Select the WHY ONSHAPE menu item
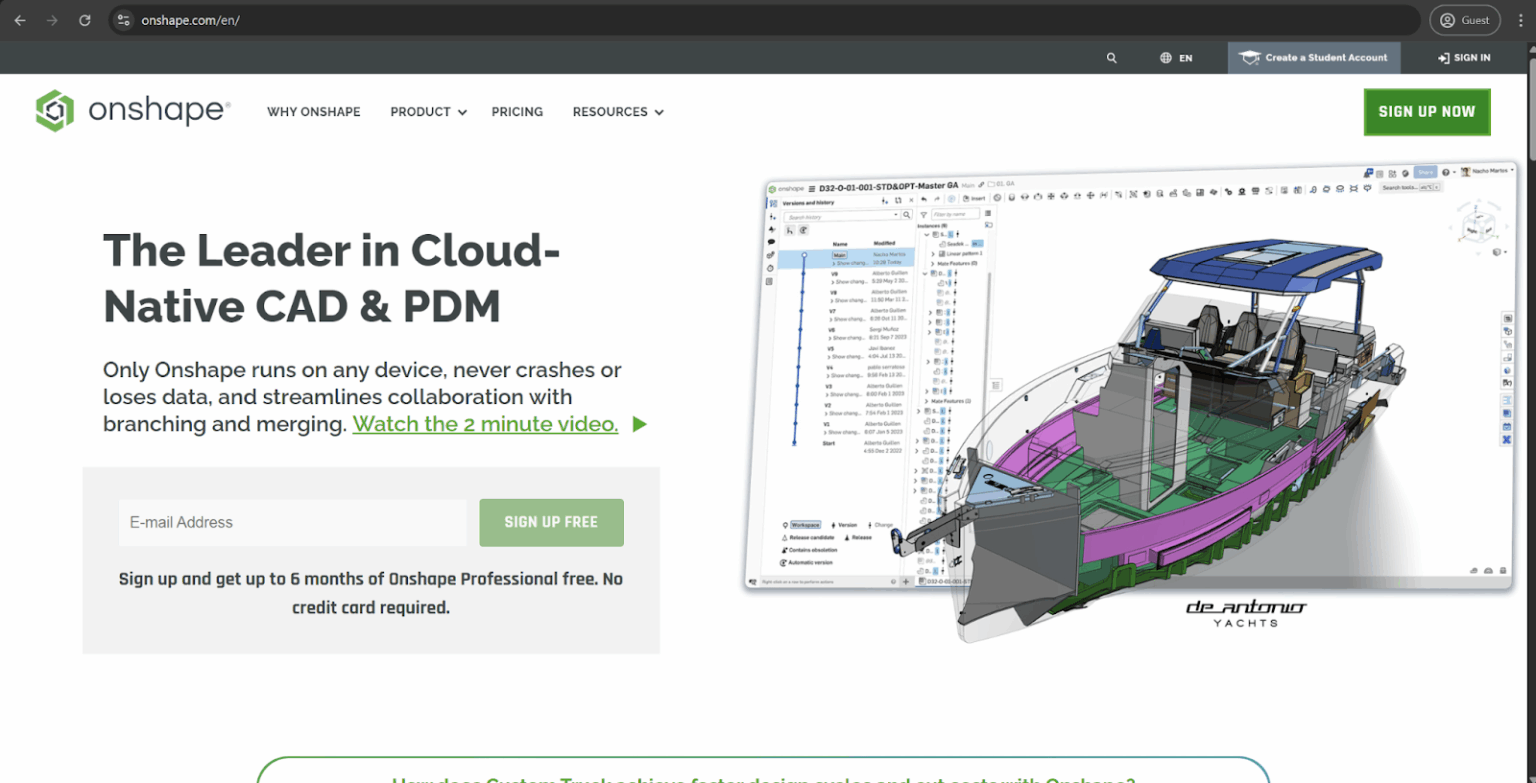1536x783 pixels. pos(313,112)
